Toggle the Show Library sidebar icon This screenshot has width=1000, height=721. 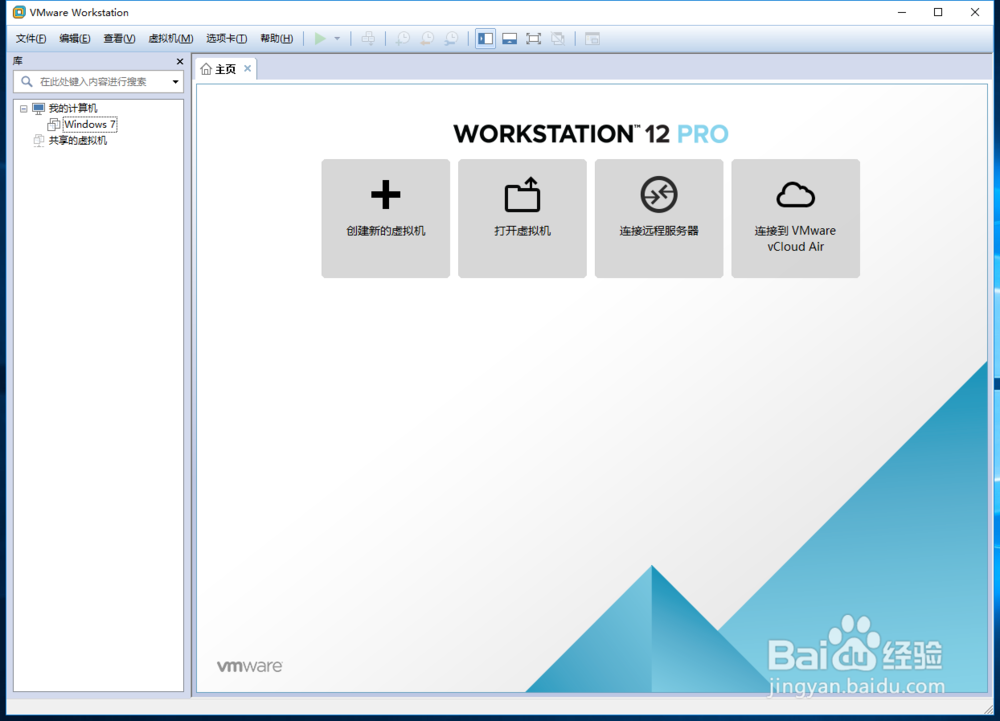click(485, 39)
